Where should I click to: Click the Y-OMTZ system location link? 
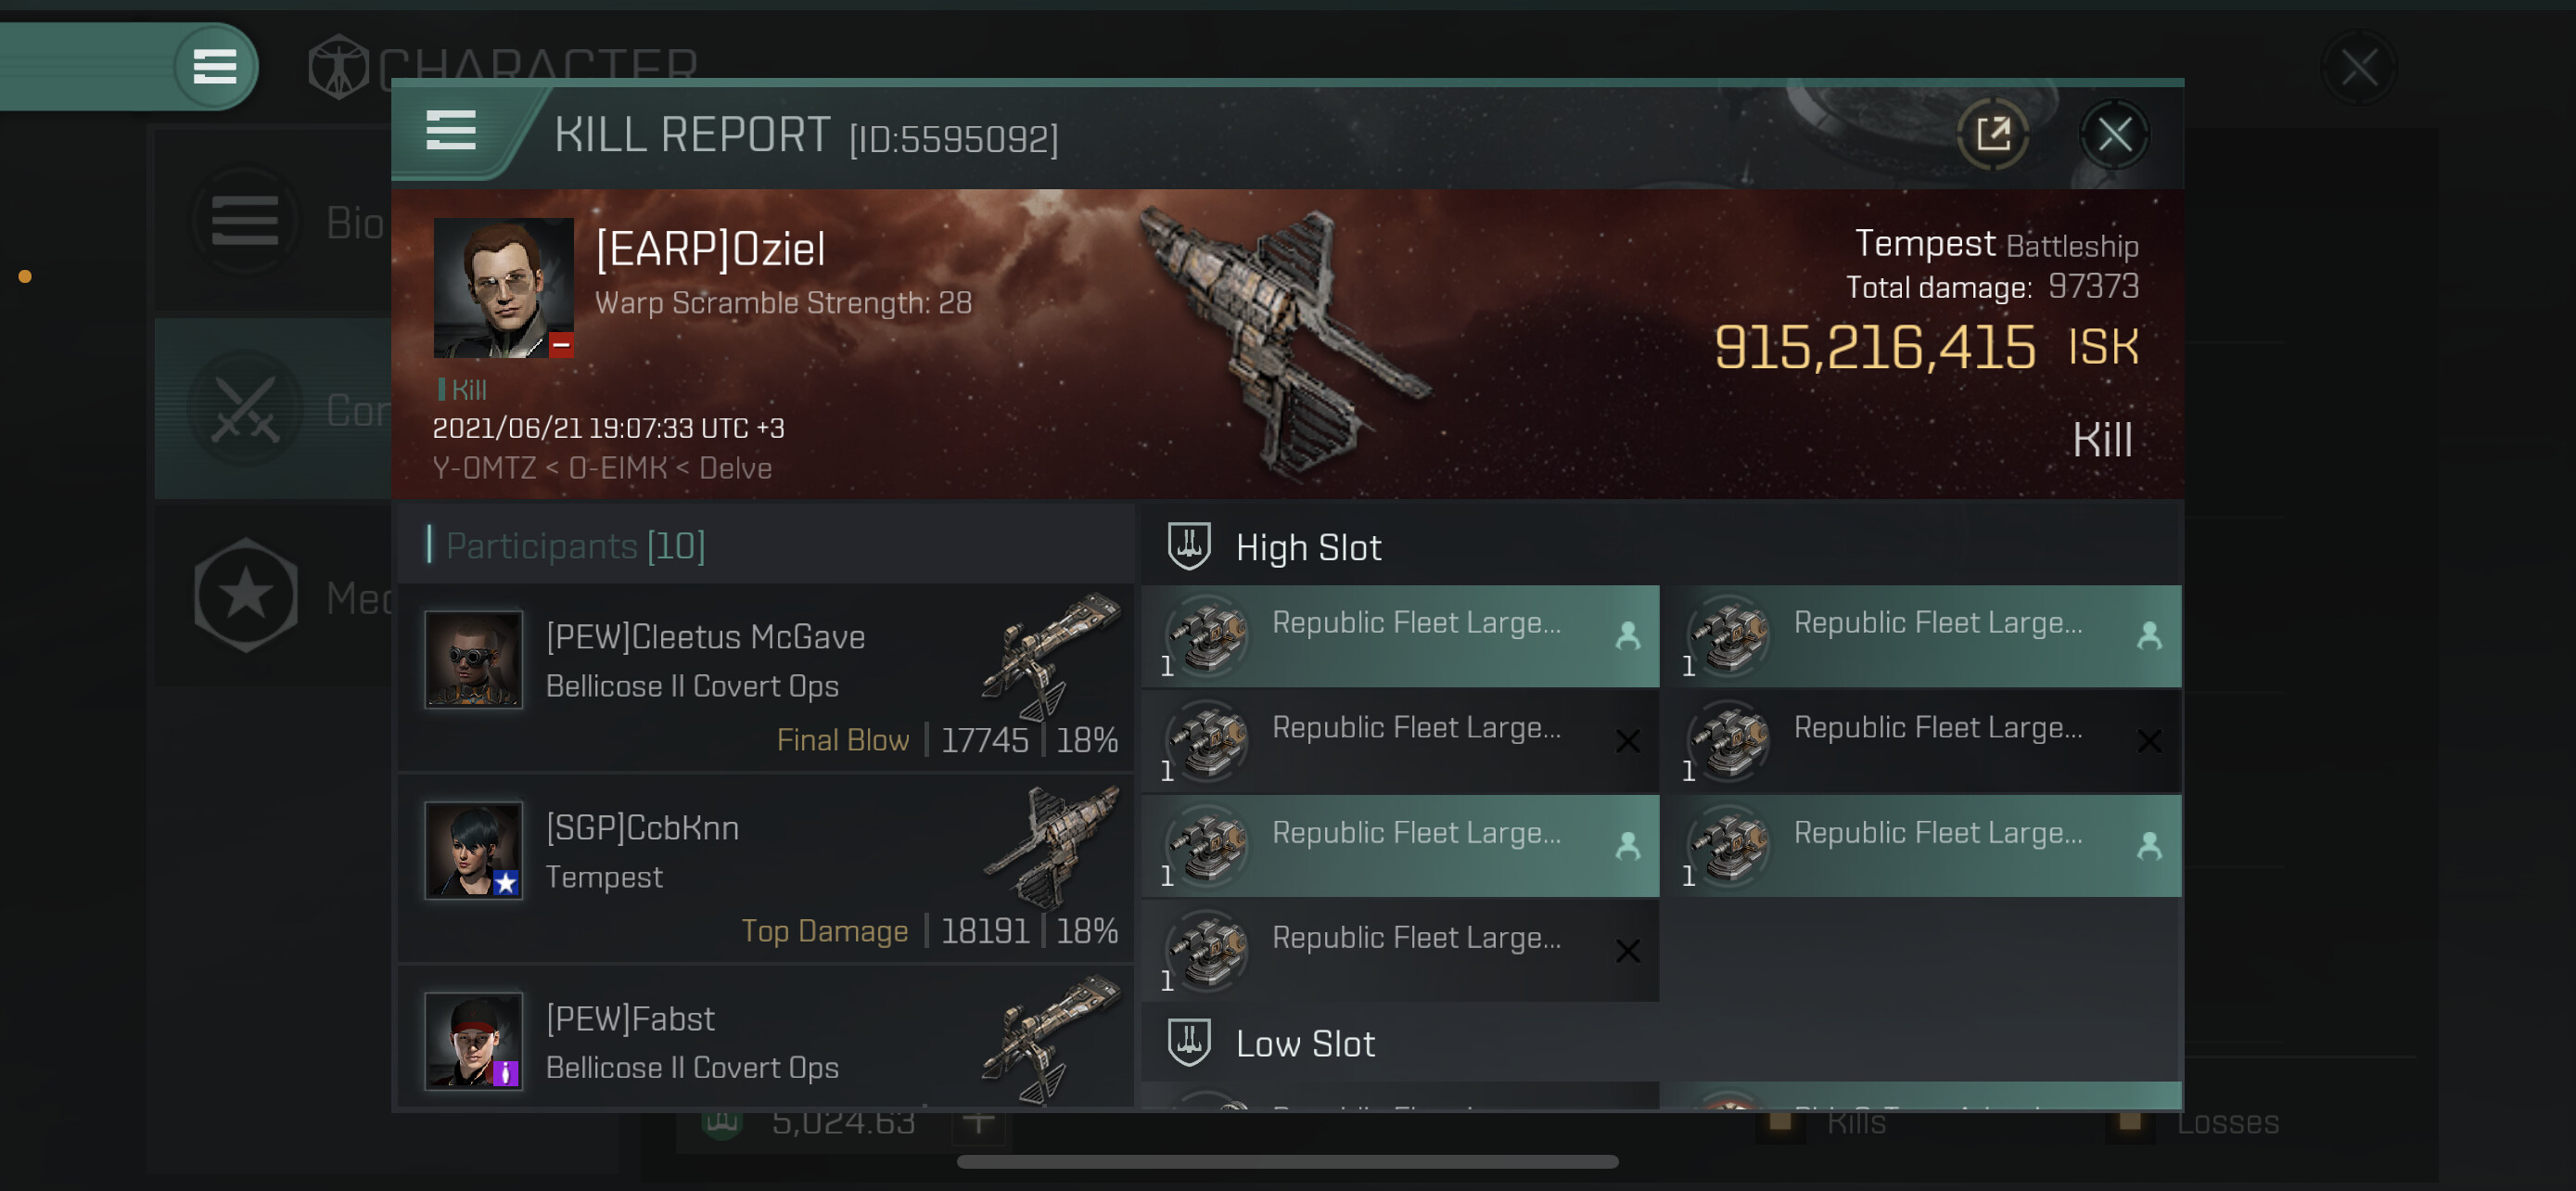[x=484, y=468]
